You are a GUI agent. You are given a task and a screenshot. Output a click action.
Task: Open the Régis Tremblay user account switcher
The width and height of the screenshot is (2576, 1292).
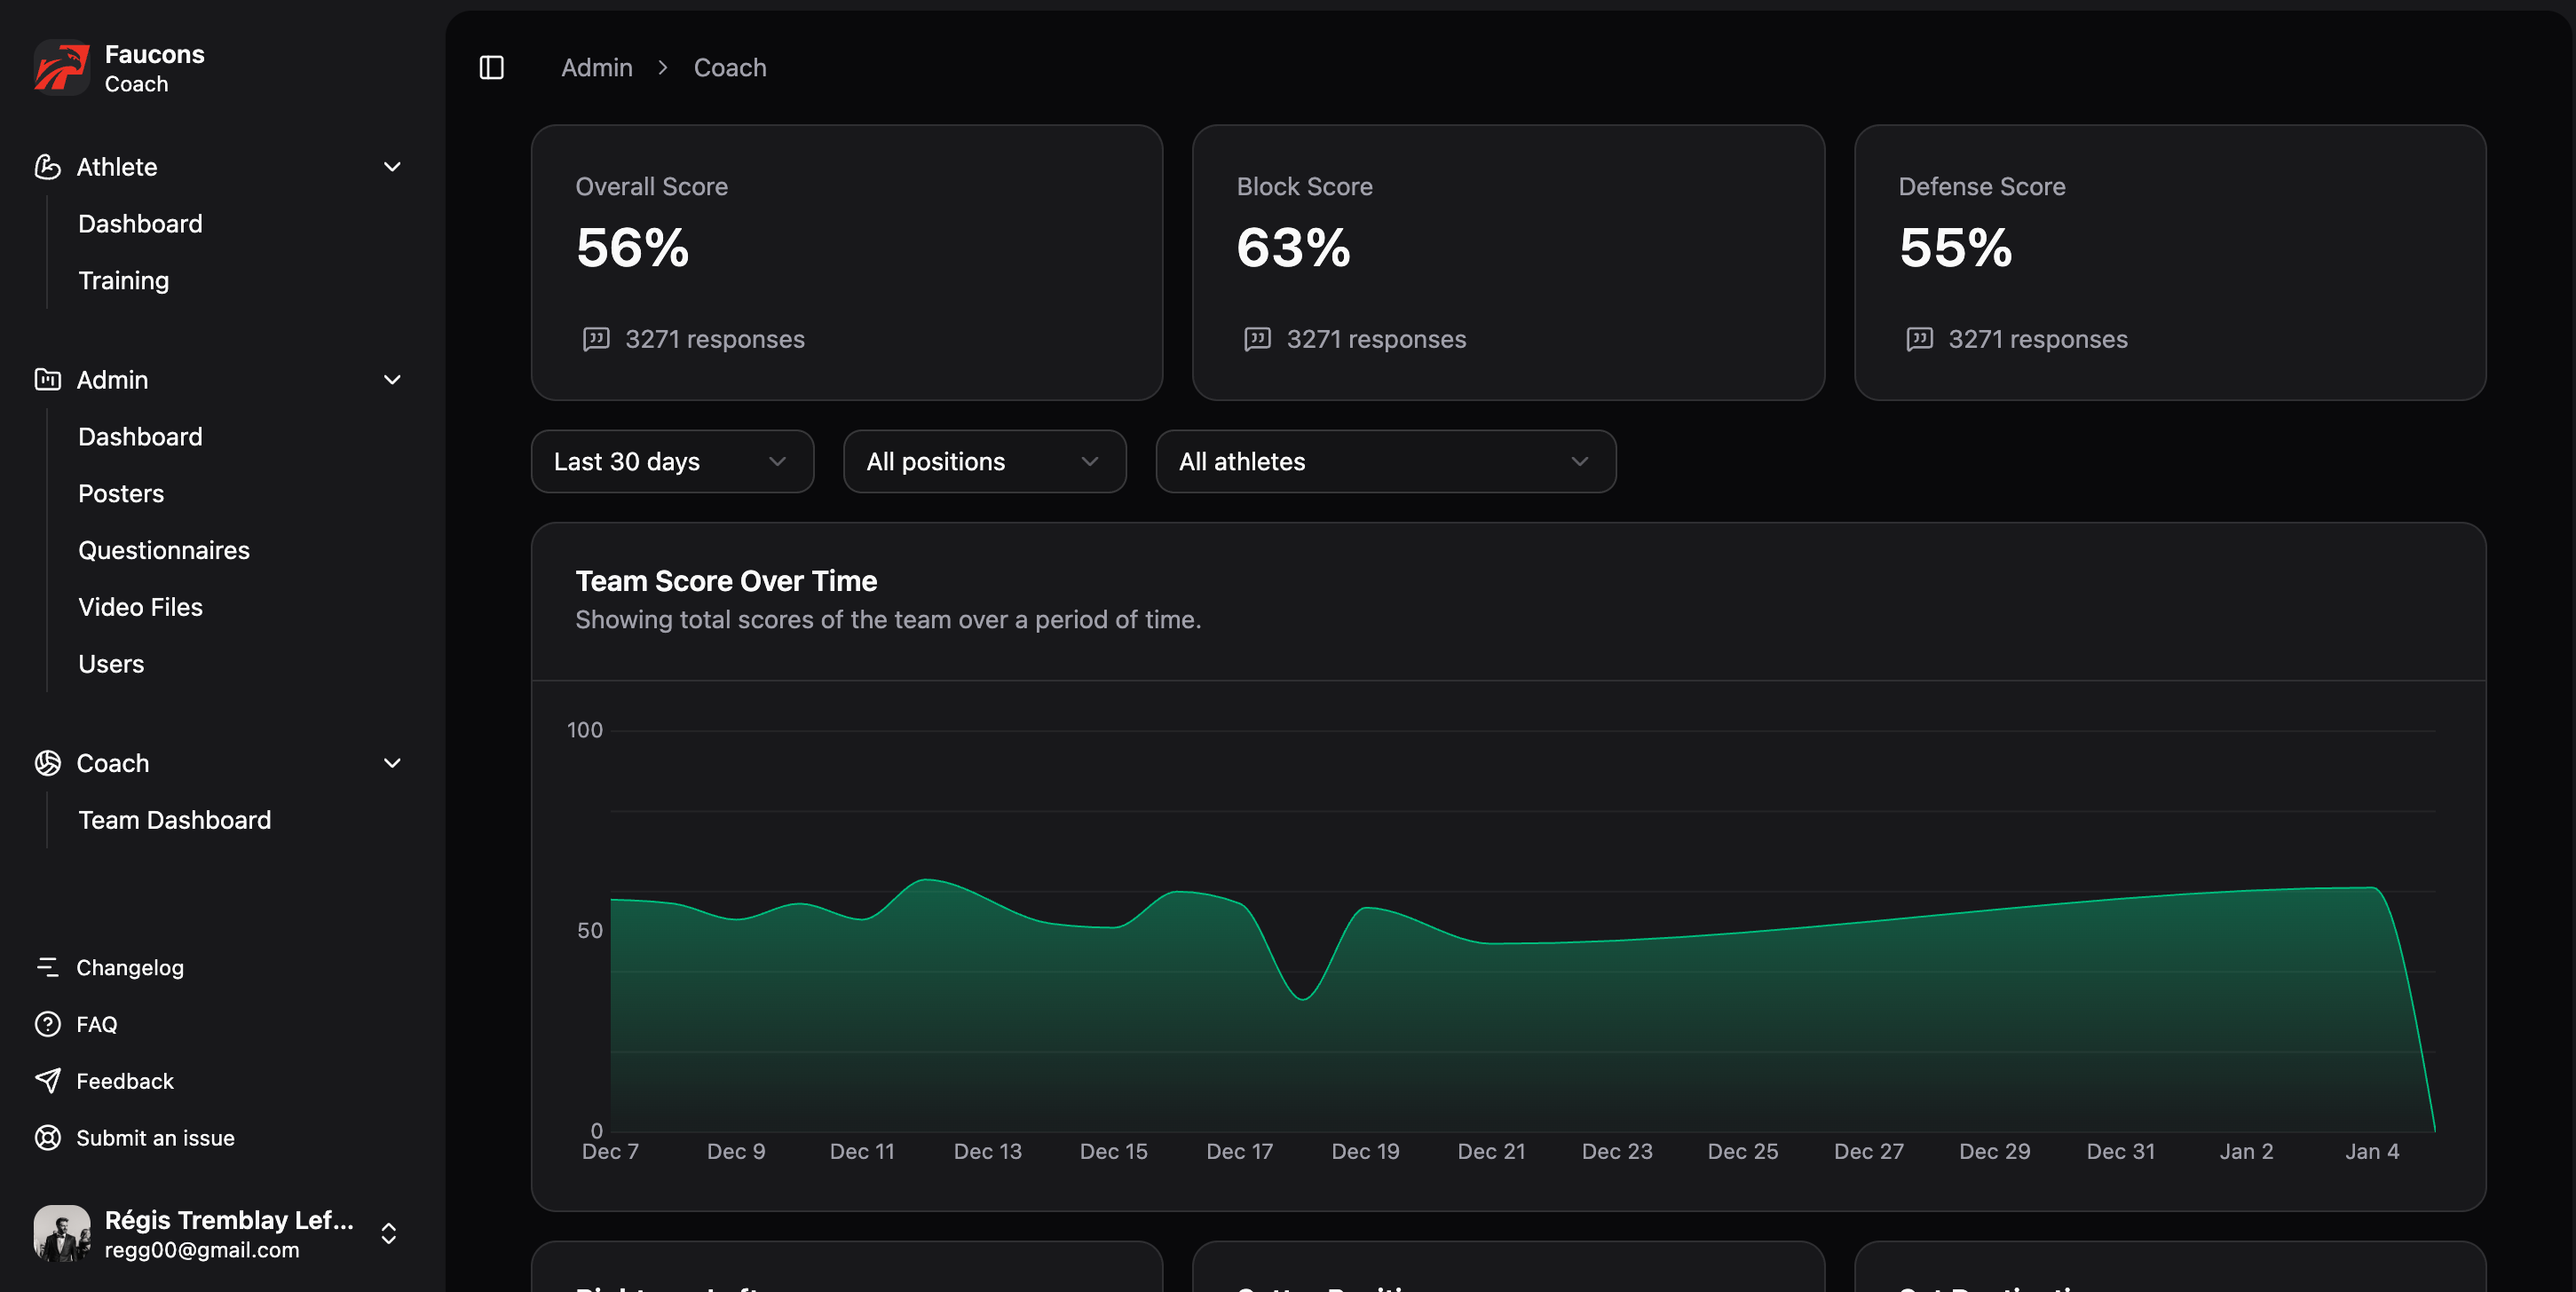point(388,1233)
